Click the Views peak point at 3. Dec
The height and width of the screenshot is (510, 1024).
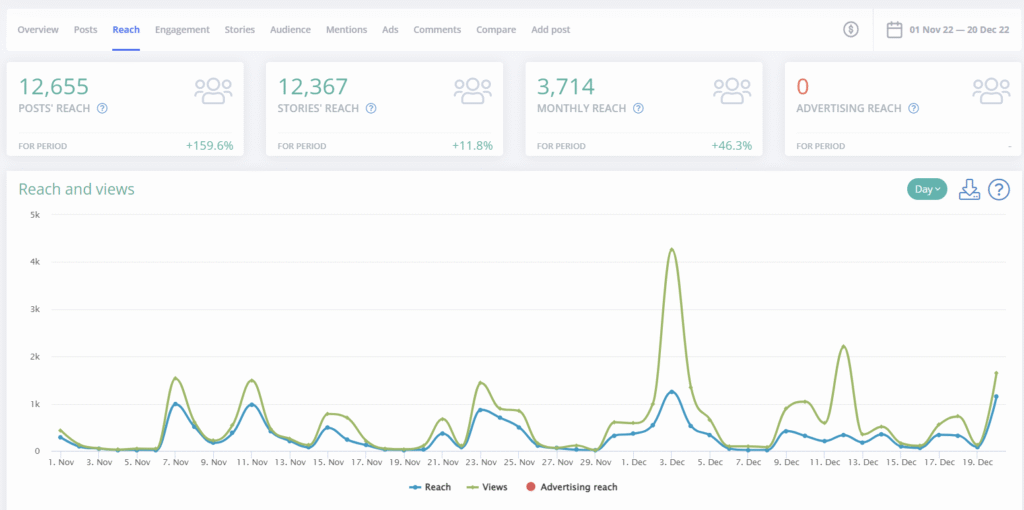coord(672,249)
